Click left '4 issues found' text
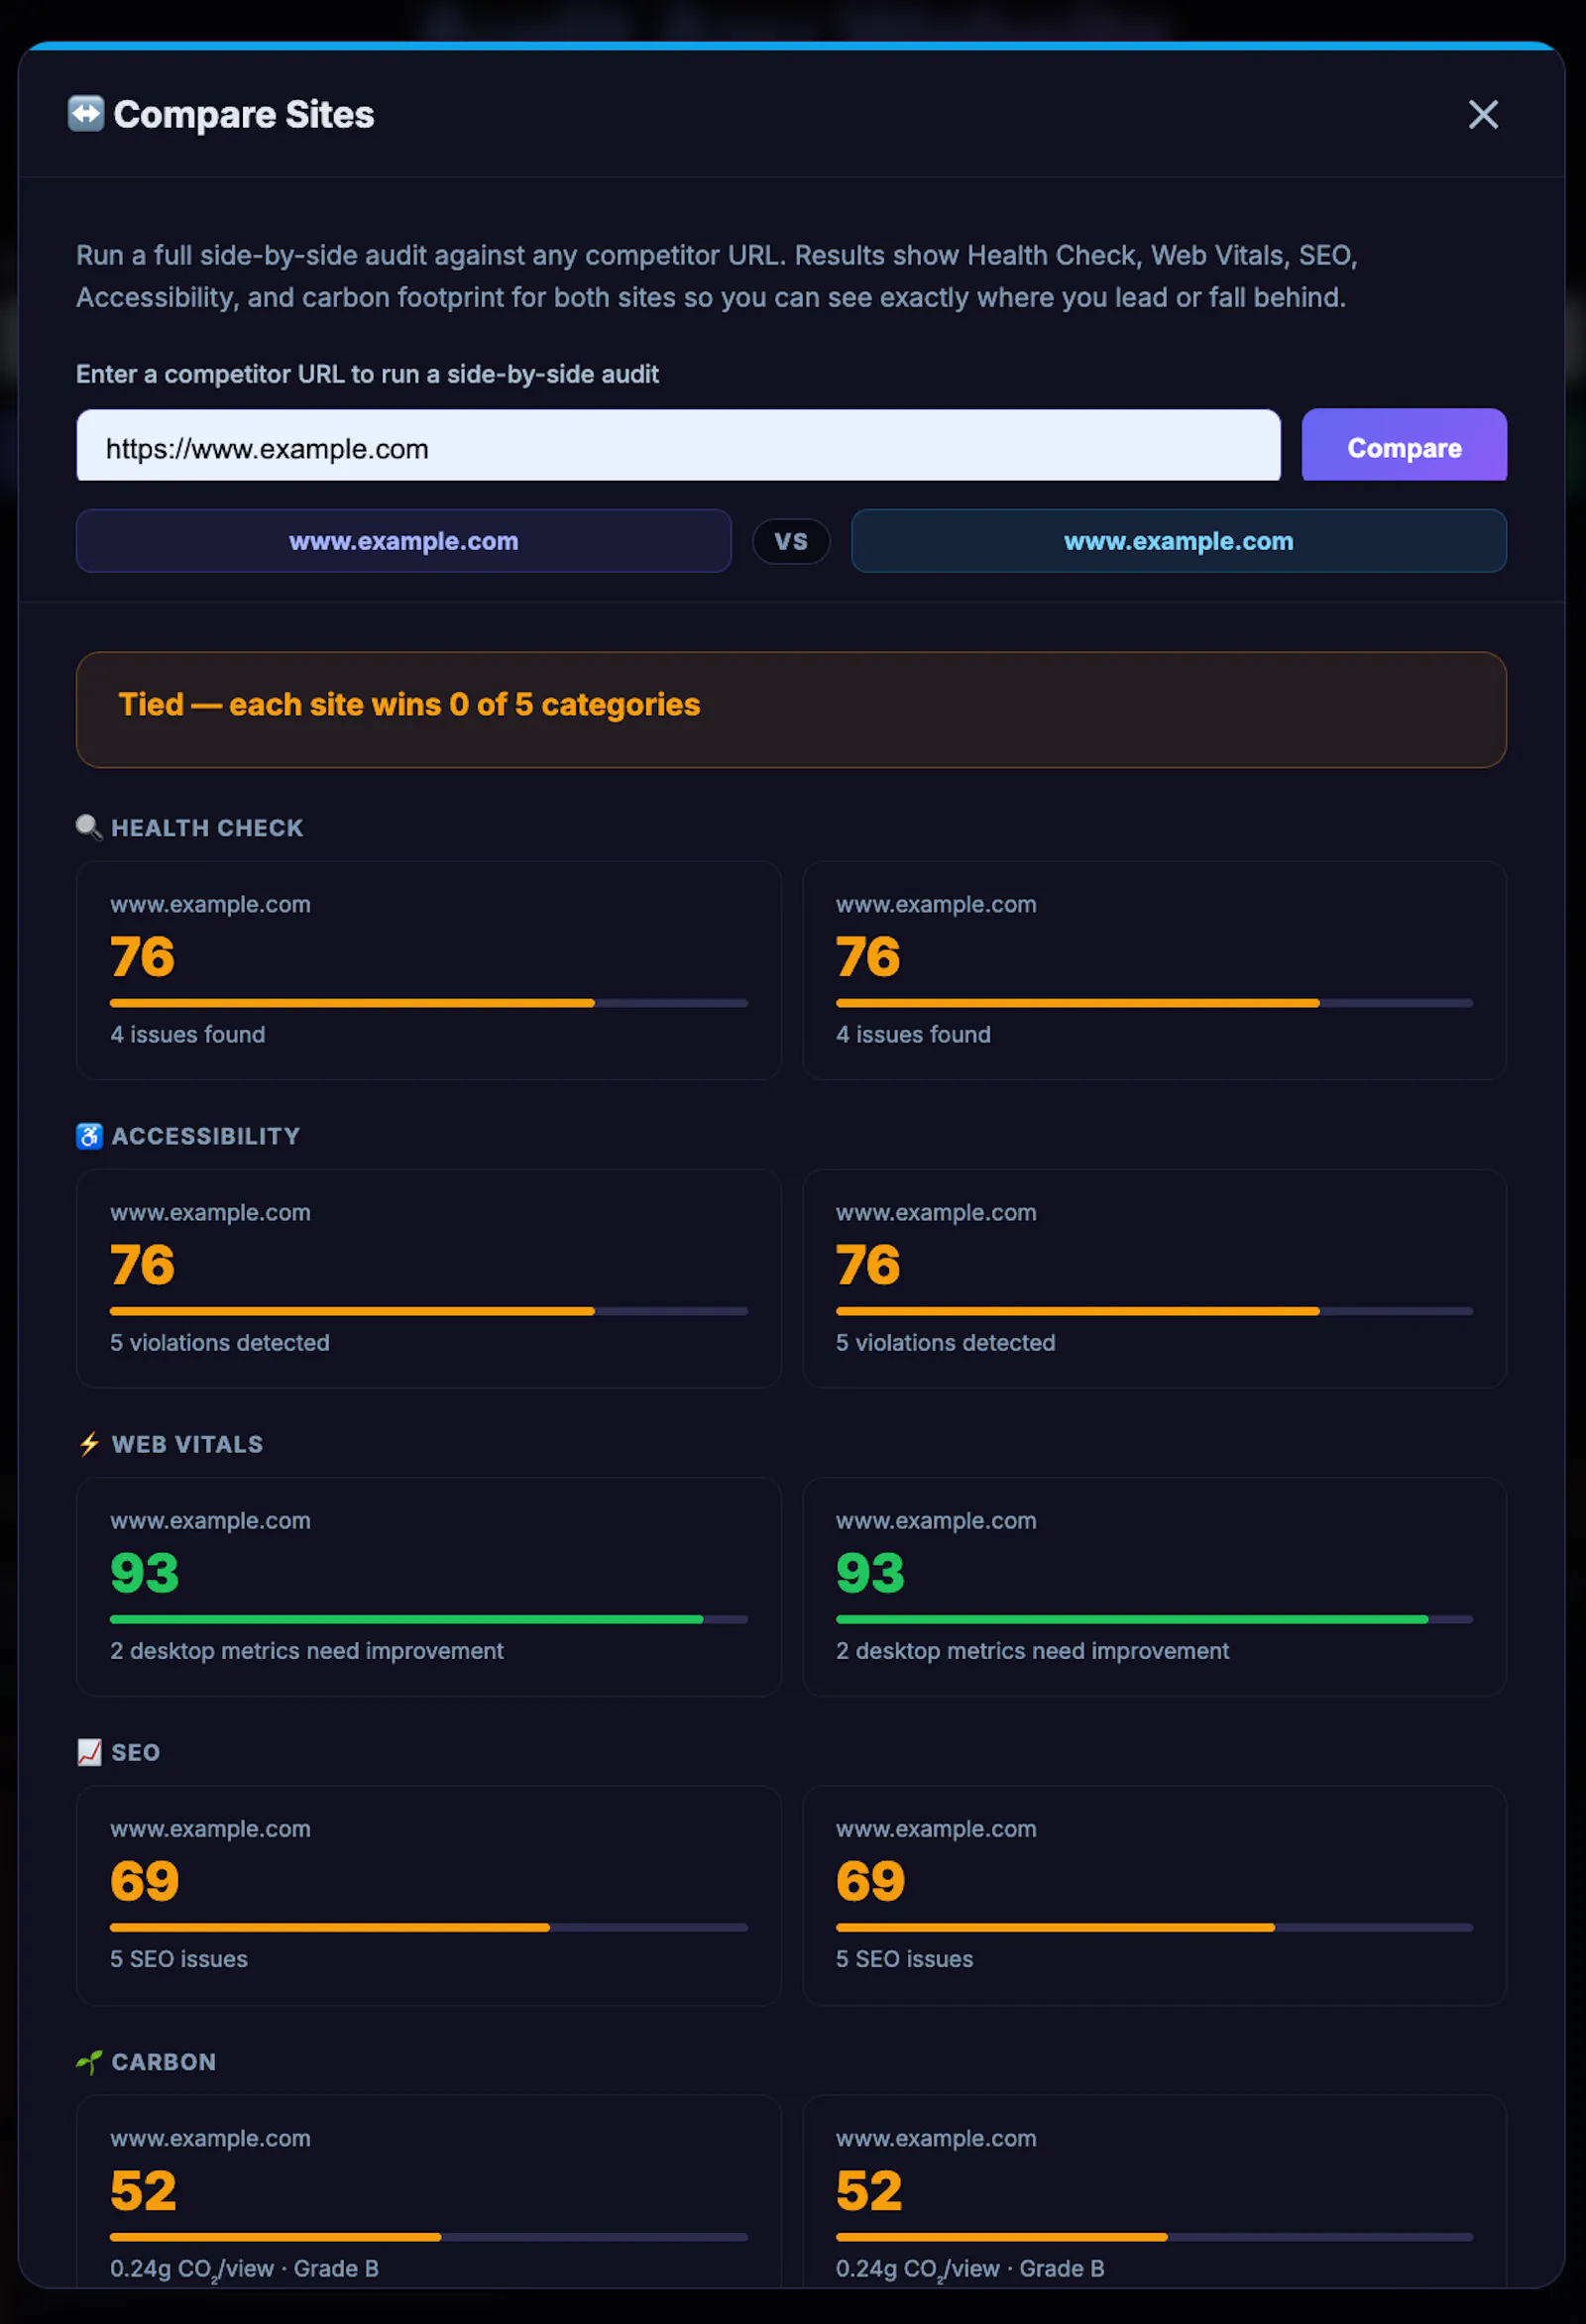The image size is (1586, 2324). point(187,1034)
